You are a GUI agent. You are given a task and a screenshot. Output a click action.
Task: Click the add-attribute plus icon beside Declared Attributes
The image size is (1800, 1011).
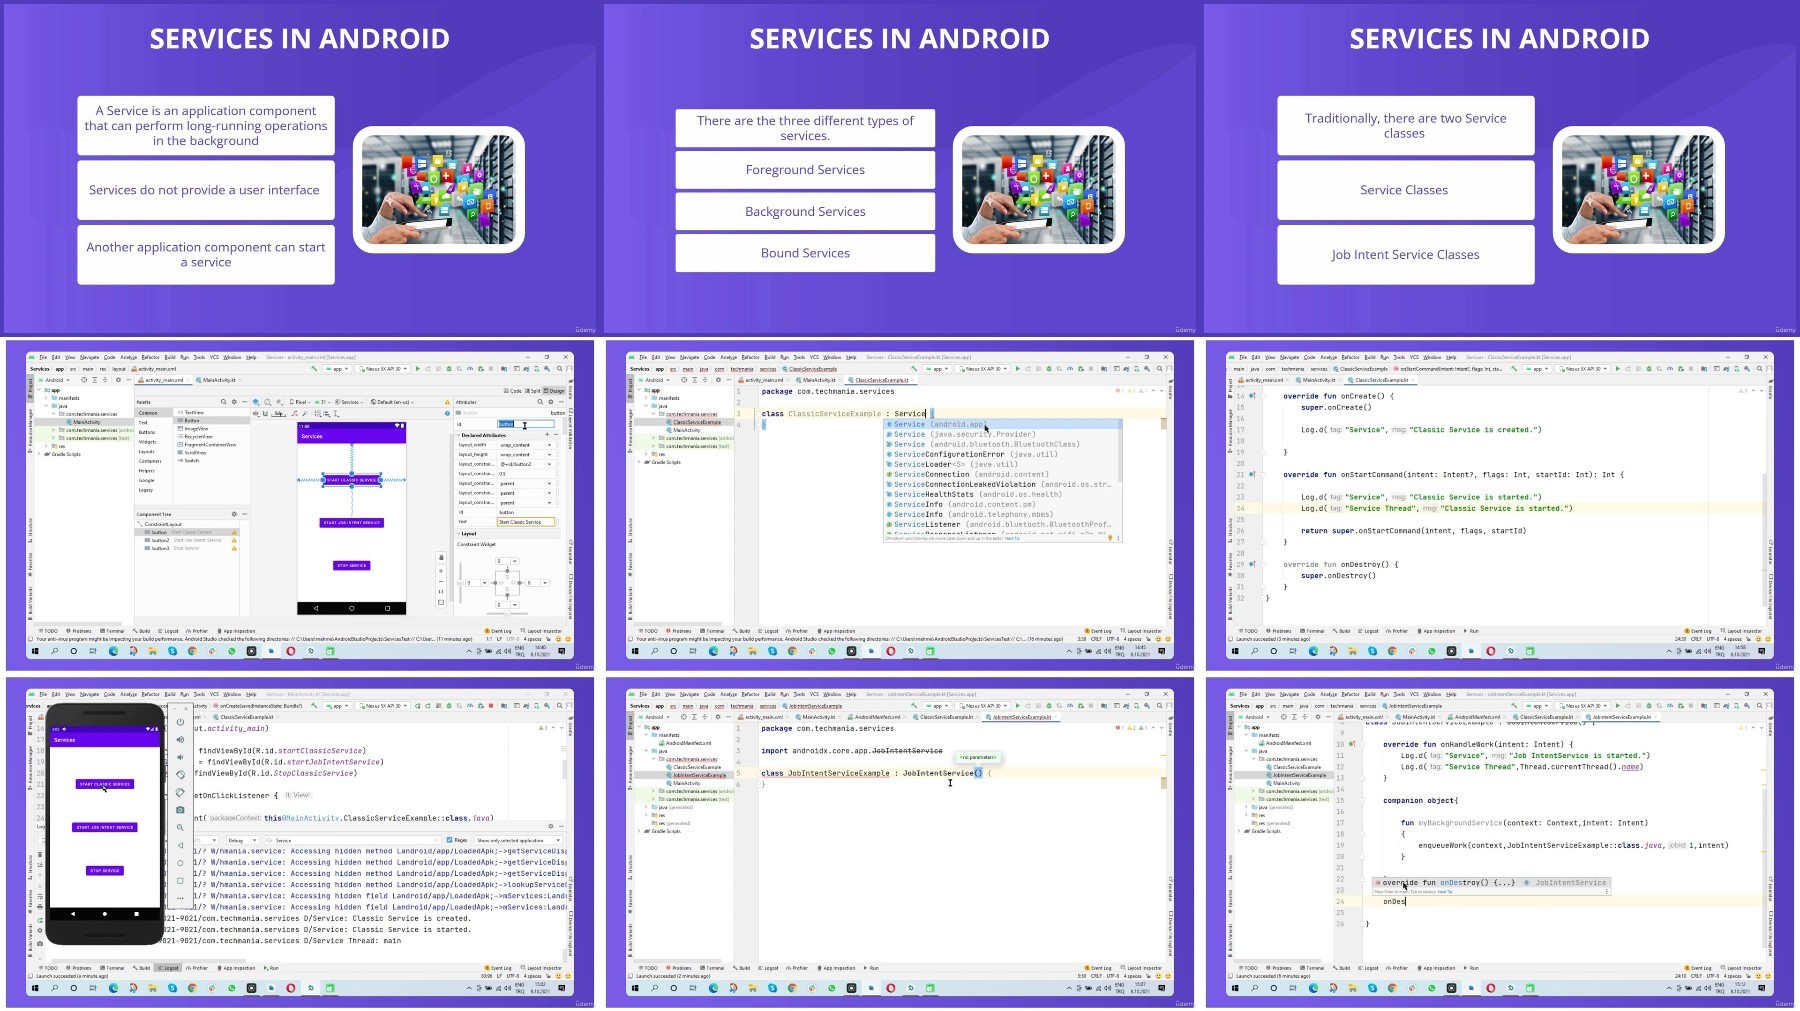click(x=547, y=435)
